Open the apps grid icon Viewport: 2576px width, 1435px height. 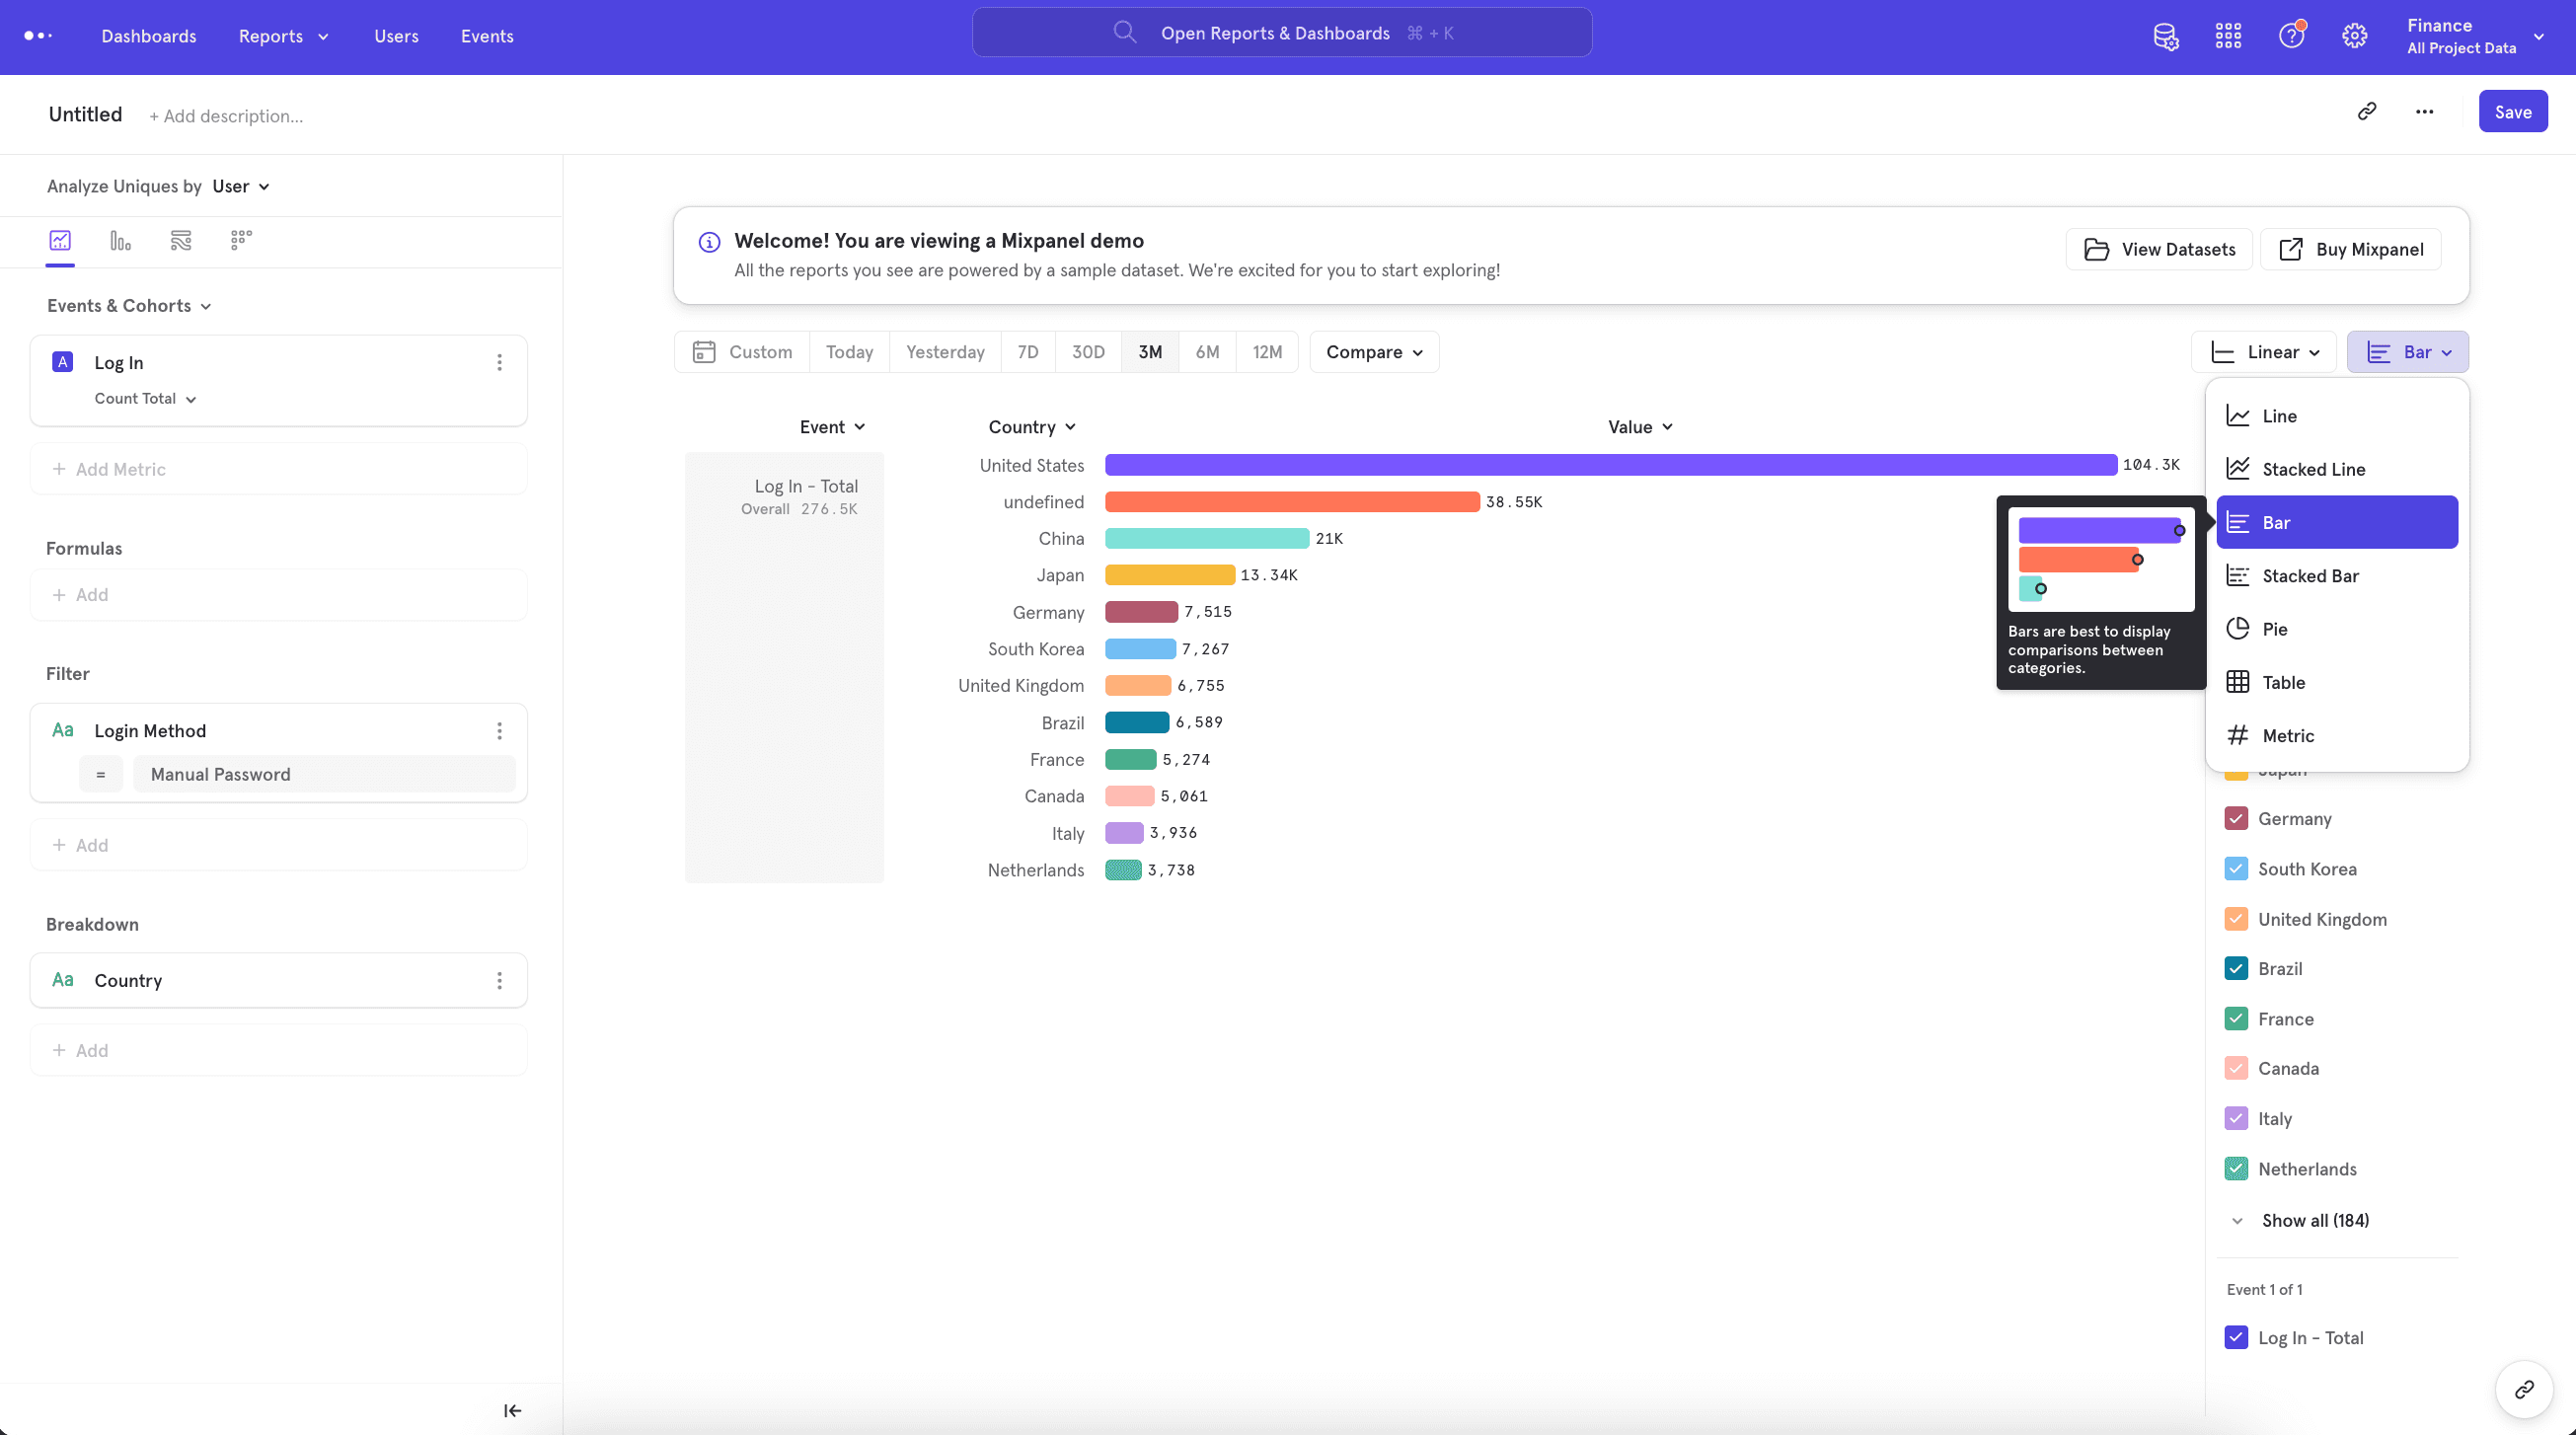tap(2228, 36)
